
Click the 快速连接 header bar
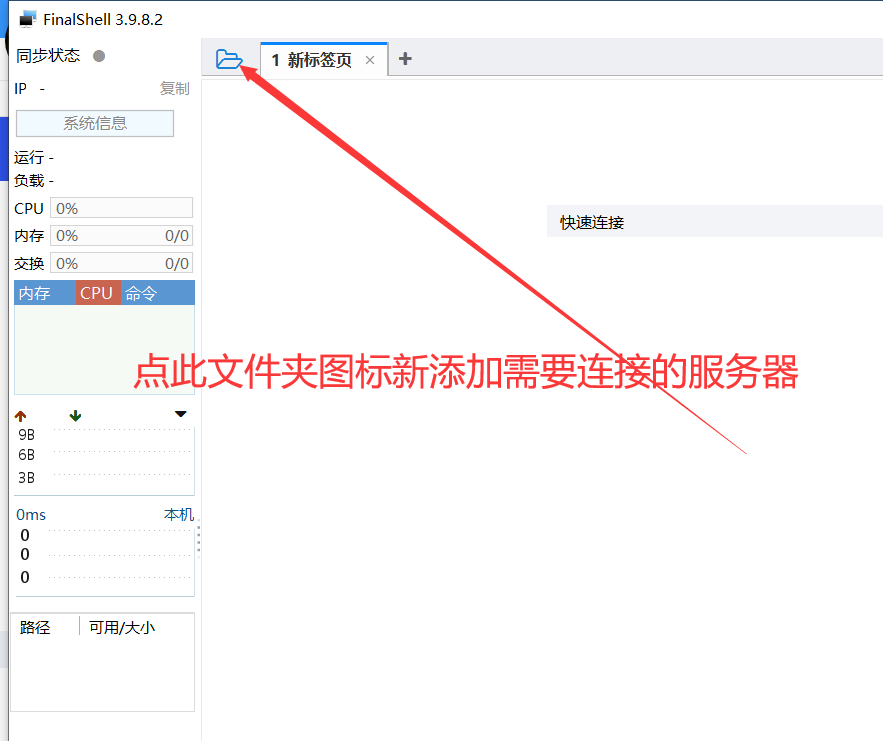click(x=714, y=222)
